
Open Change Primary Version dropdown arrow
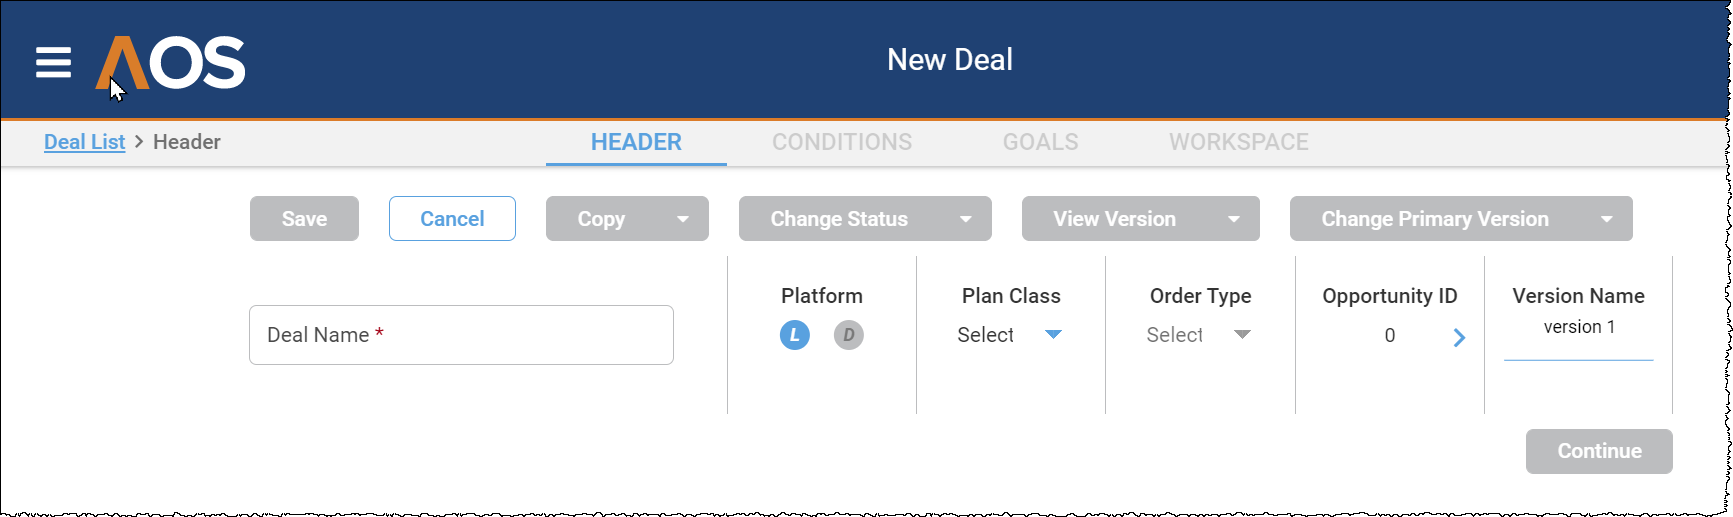tap(1607, 219)
